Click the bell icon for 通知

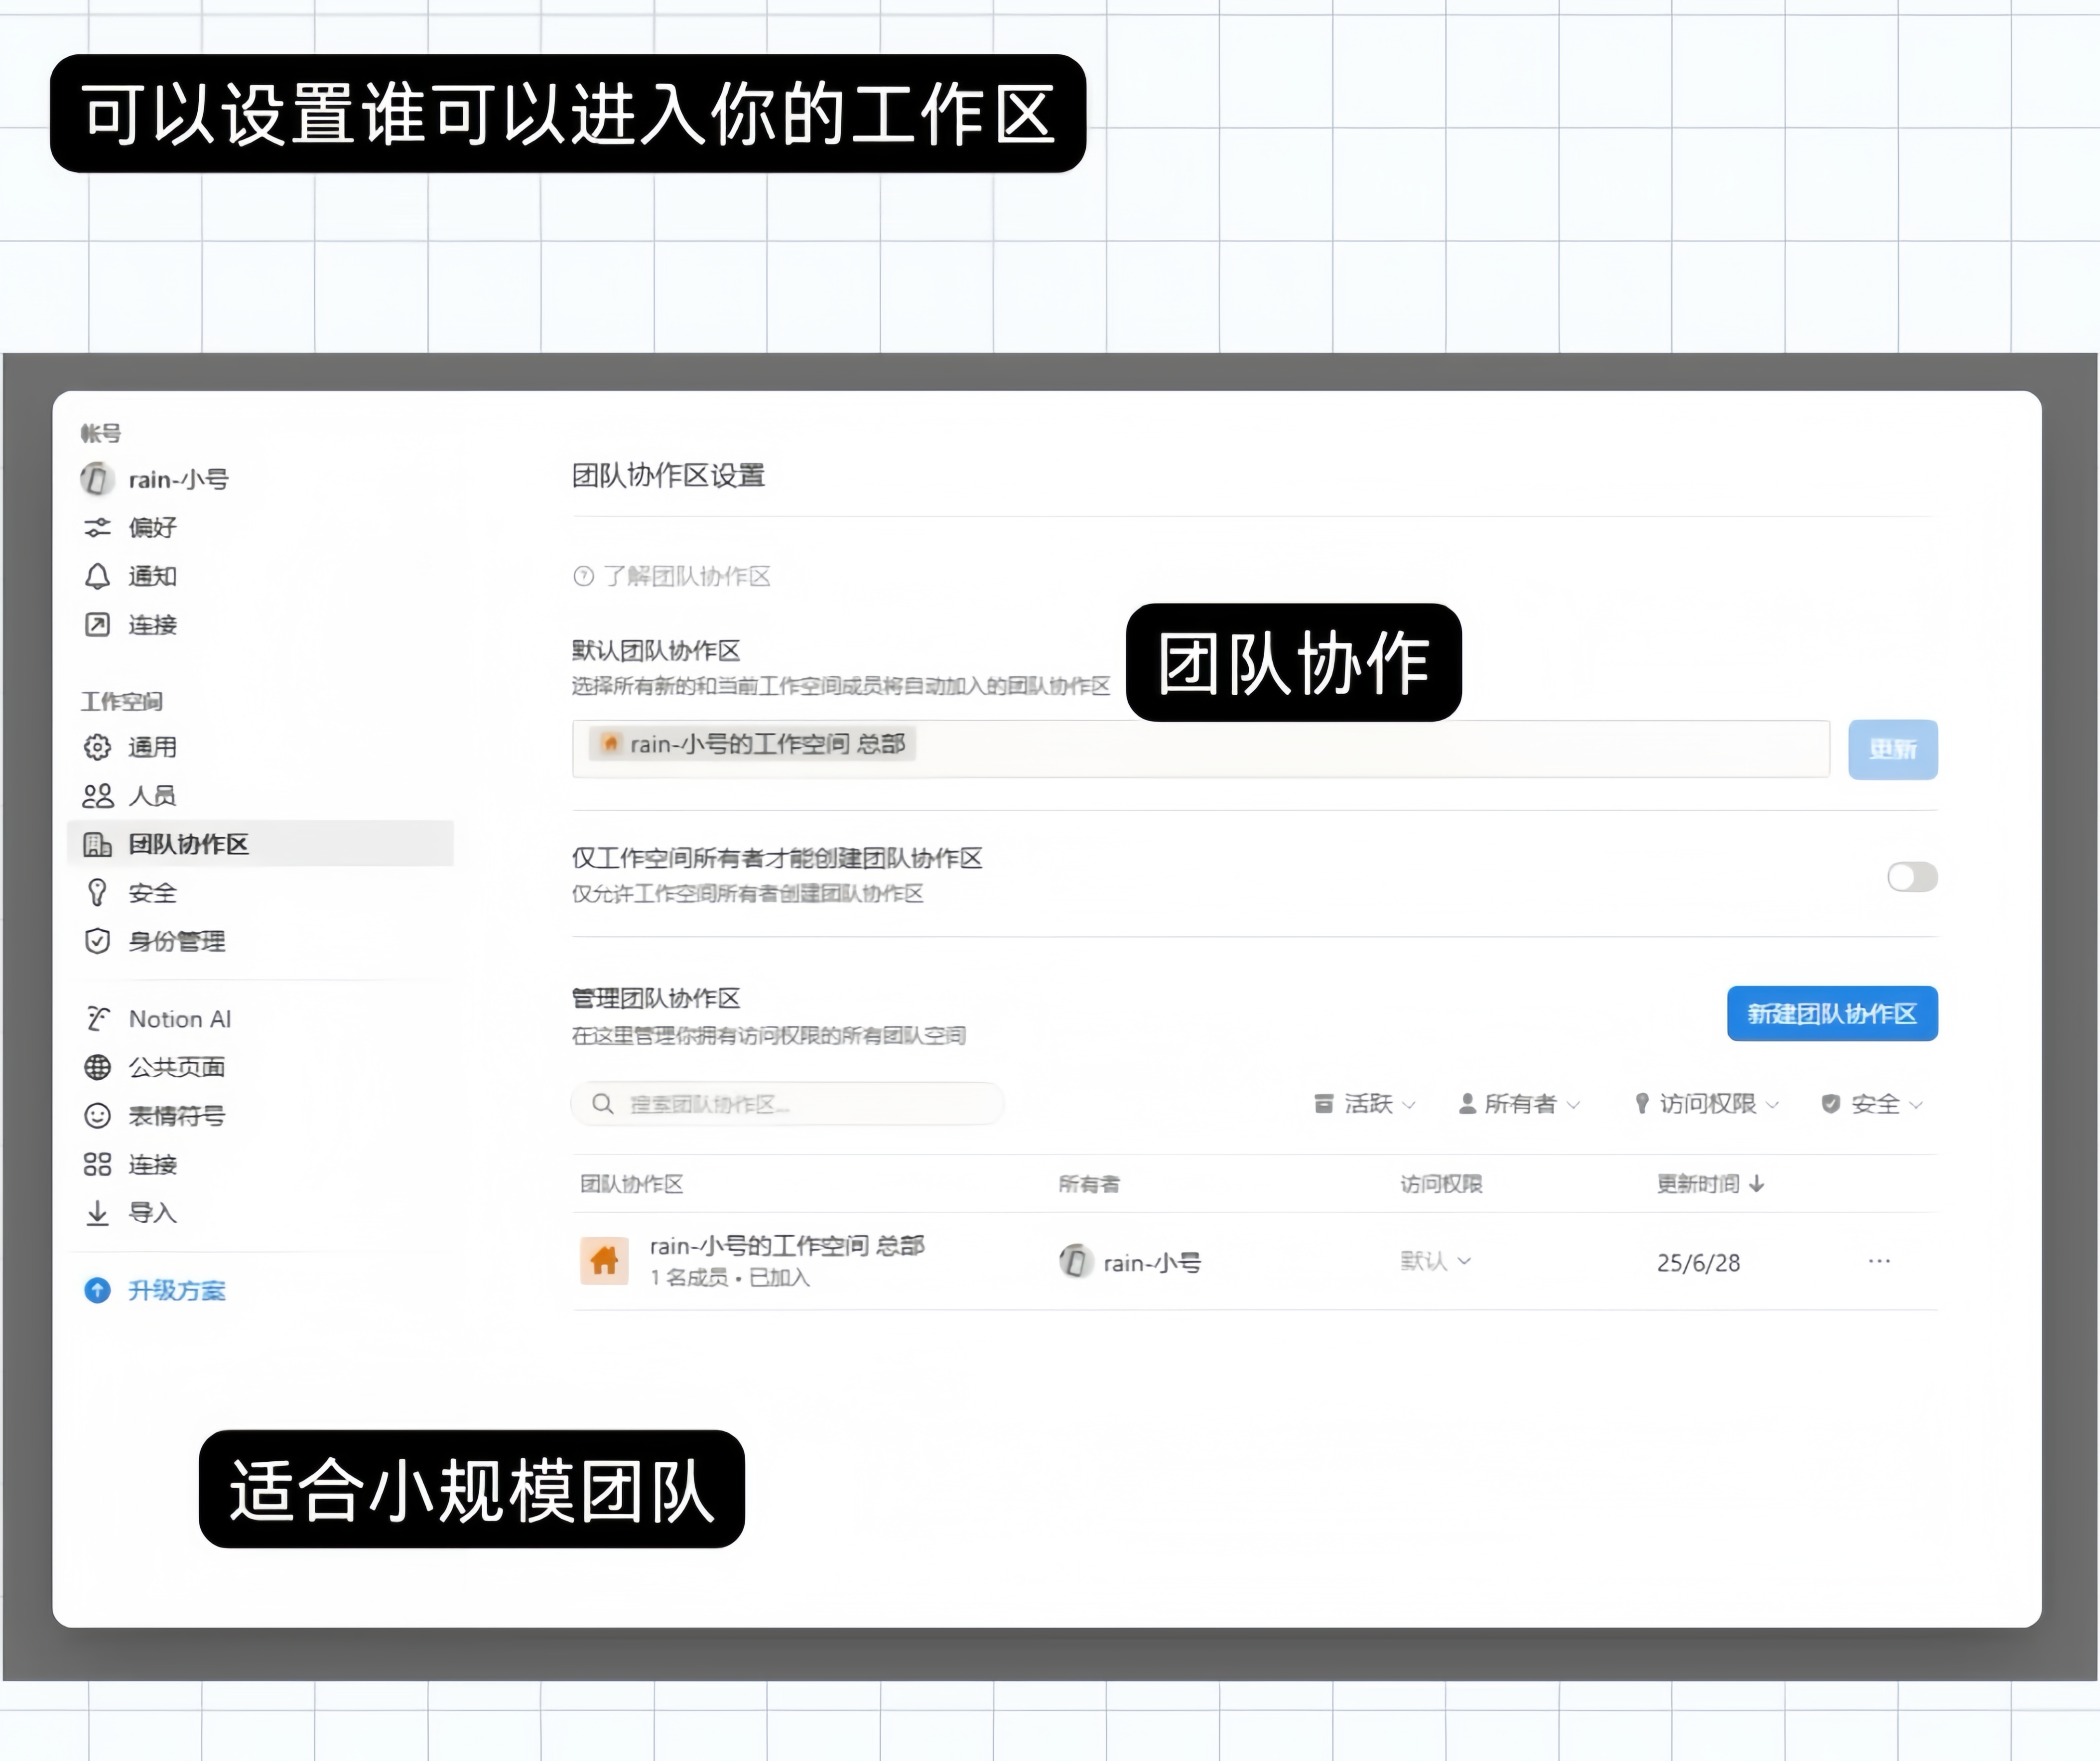click(97, 576)
